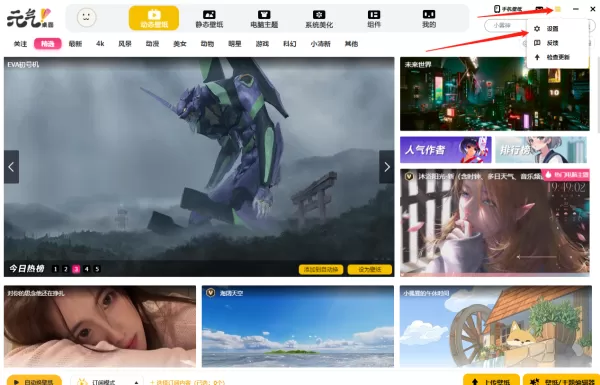600x385 pixels.
Task: Select the 动物 animals category
Action: [207, 44]
